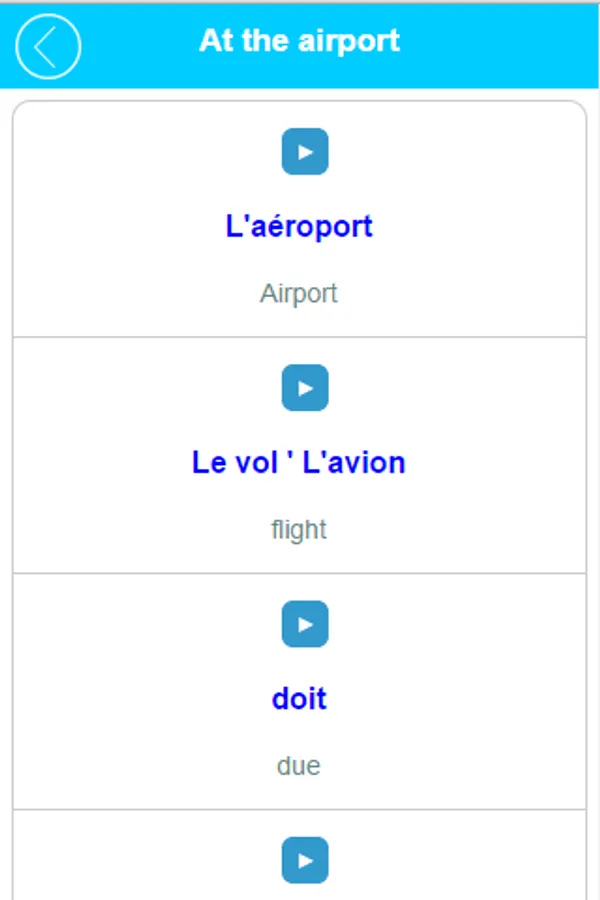Click the English translation due
The height and width of the screenshot is (900, 600).
(299, 766)
